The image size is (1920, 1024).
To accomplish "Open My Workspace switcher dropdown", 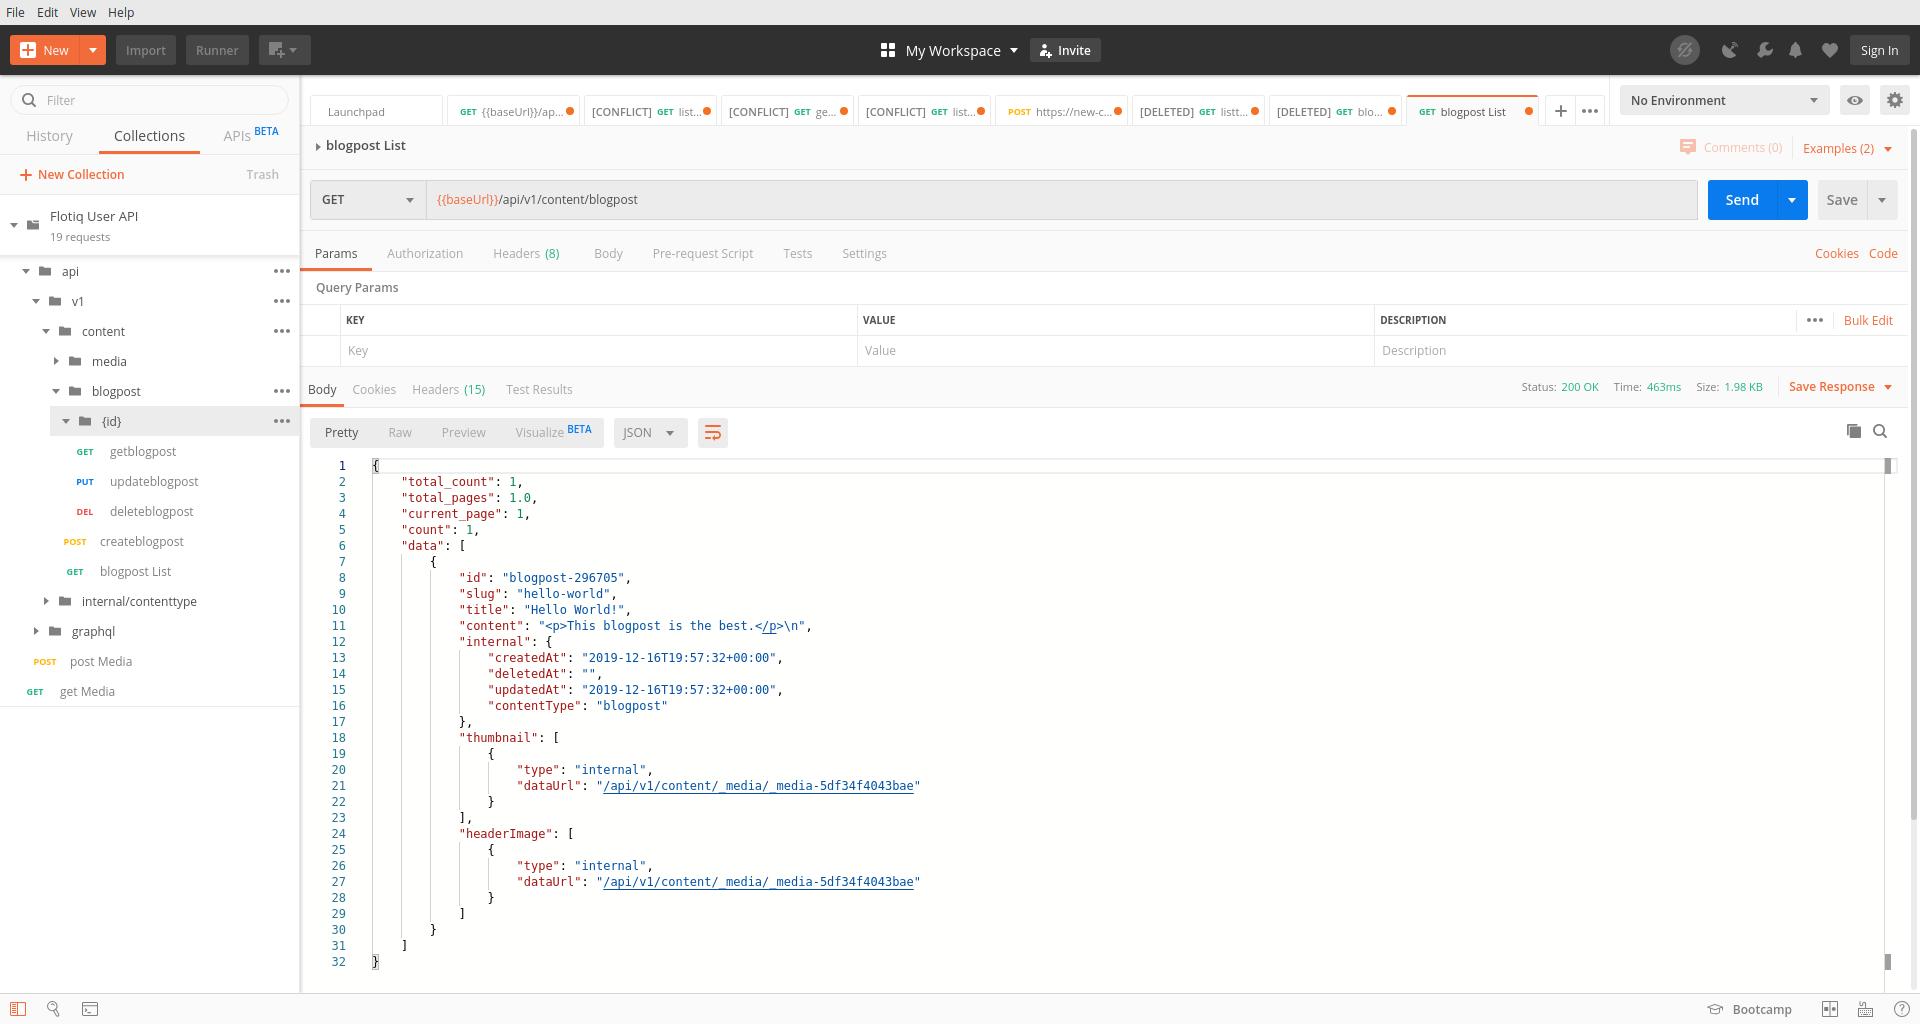I will point(949,50).
